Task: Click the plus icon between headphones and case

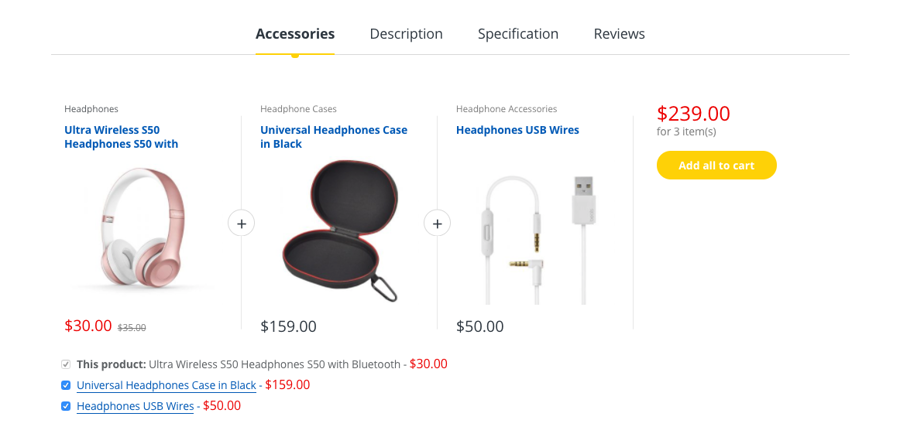Action: click(x=241, y=223)
